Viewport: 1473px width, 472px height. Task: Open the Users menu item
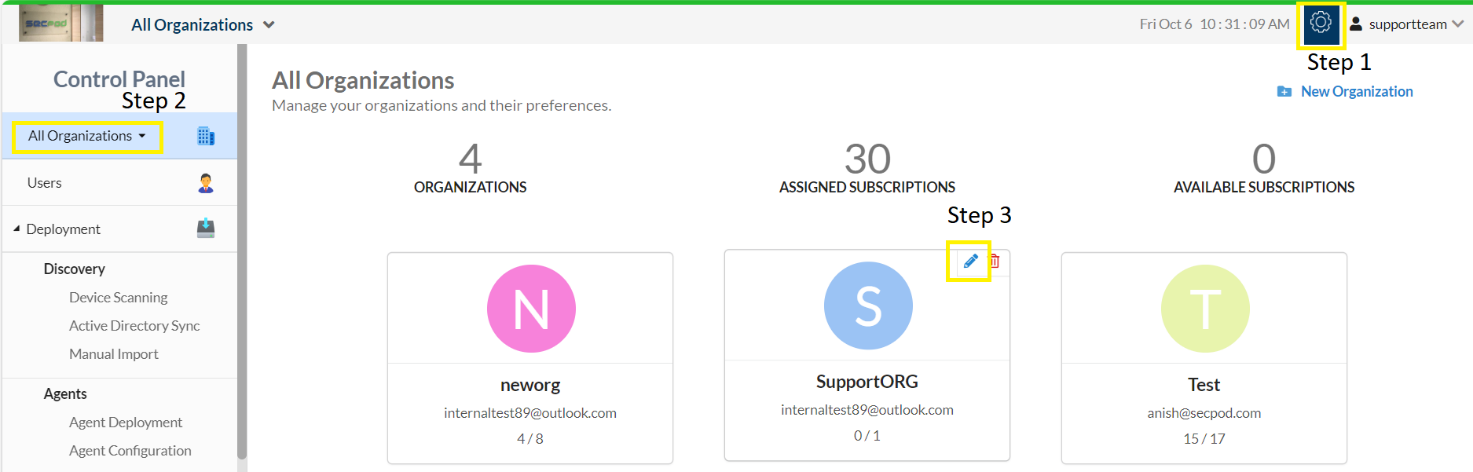[45, 183]
